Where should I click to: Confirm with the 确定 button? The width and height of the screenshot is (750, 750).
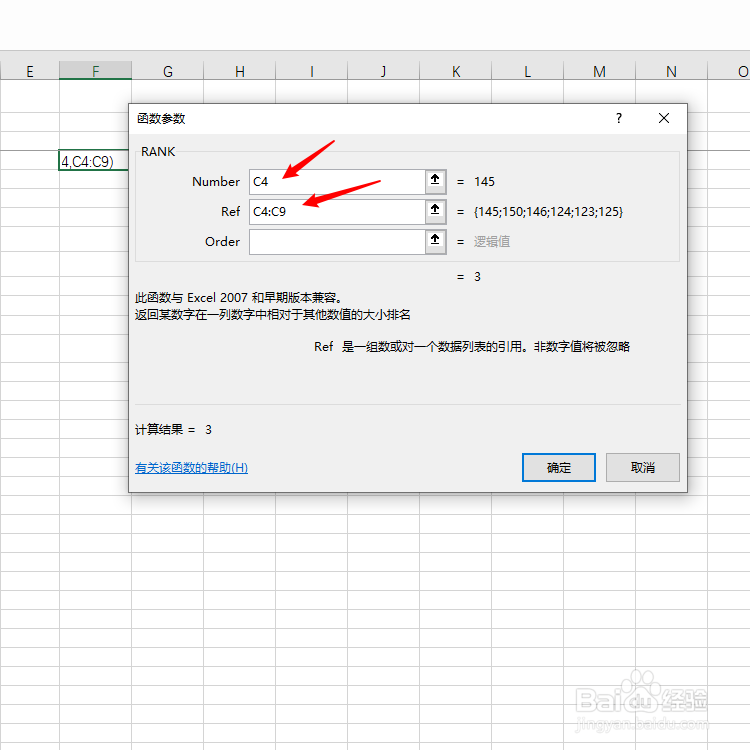click(559, 467)
